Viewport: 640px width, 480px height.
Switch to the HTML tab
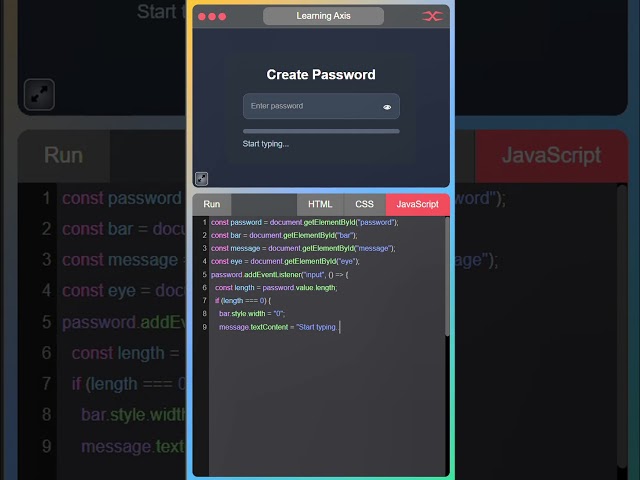(x=320, y=204)
